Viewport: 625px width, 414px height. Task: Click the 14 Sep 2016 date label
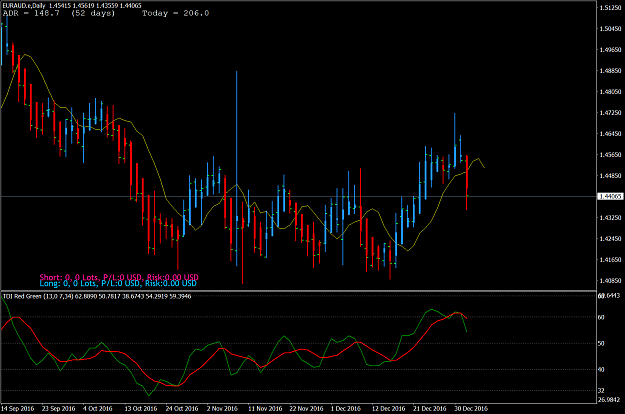click(x=18, y=408)
